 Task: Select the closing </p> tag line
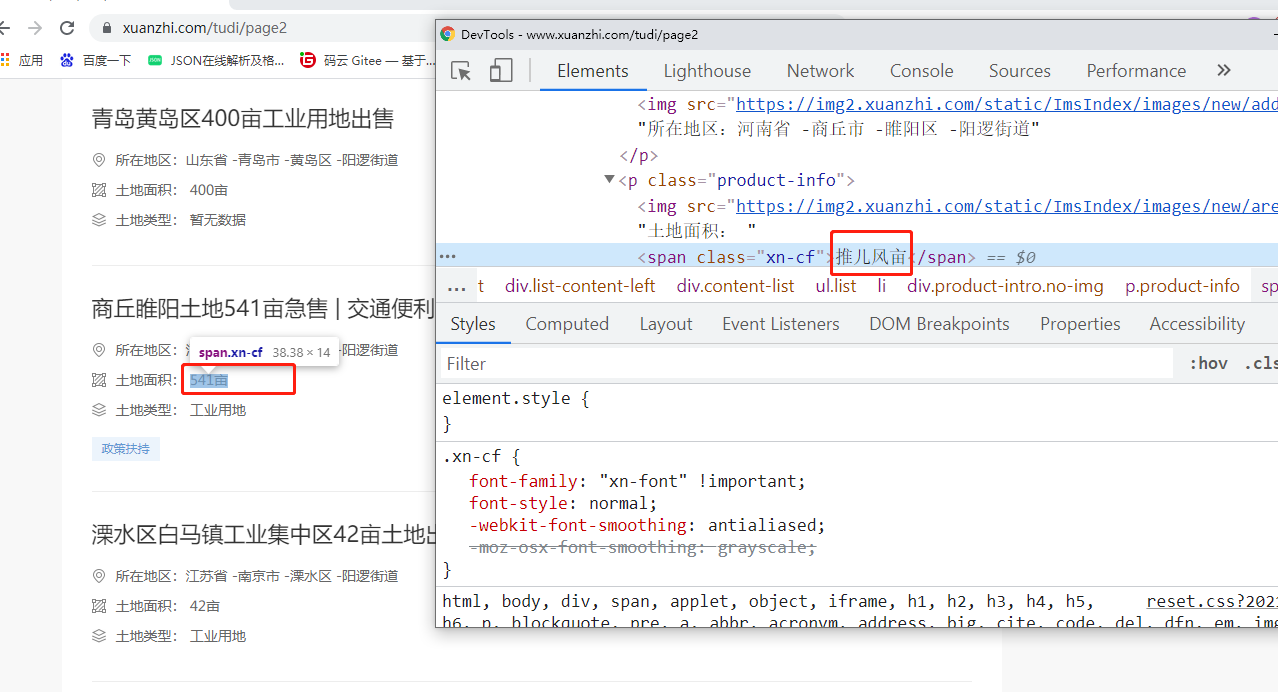639,155
